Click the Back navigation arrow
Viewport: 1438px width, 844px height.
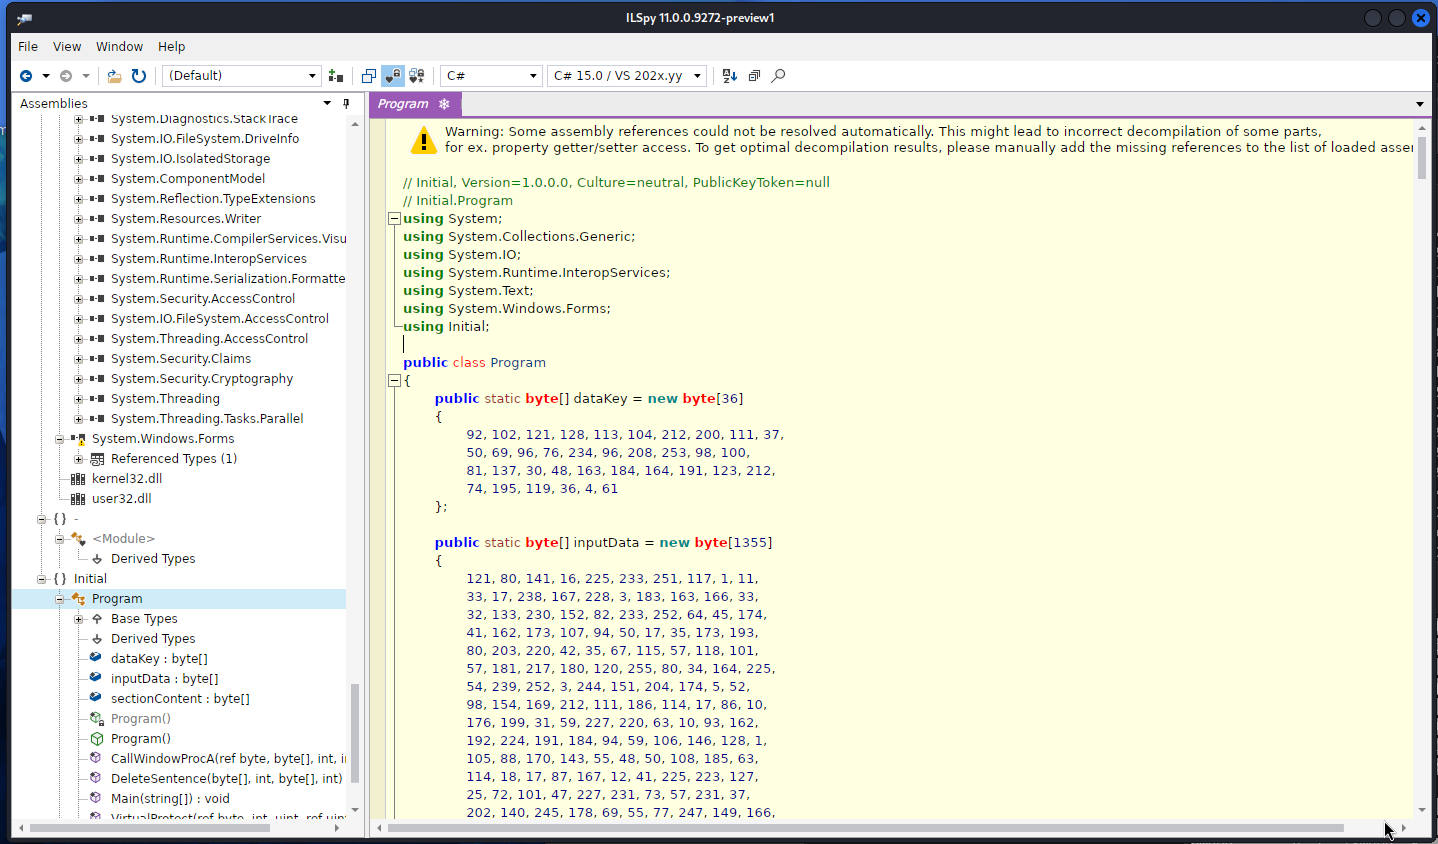tap(26, 76)
